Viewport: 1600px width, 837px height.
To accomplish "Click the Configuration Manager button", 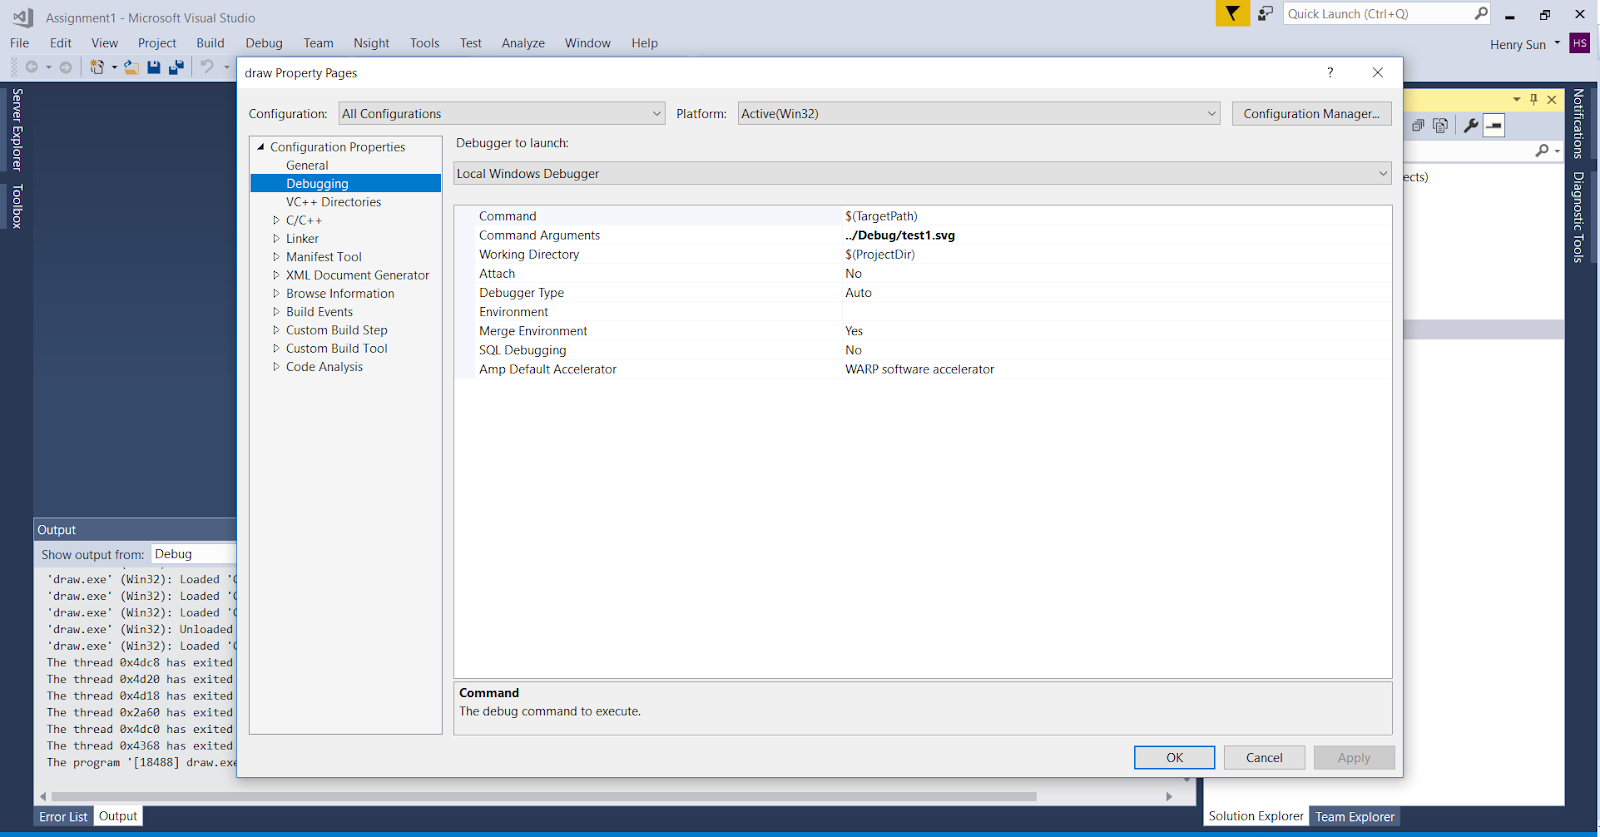I will [1311, 113].
